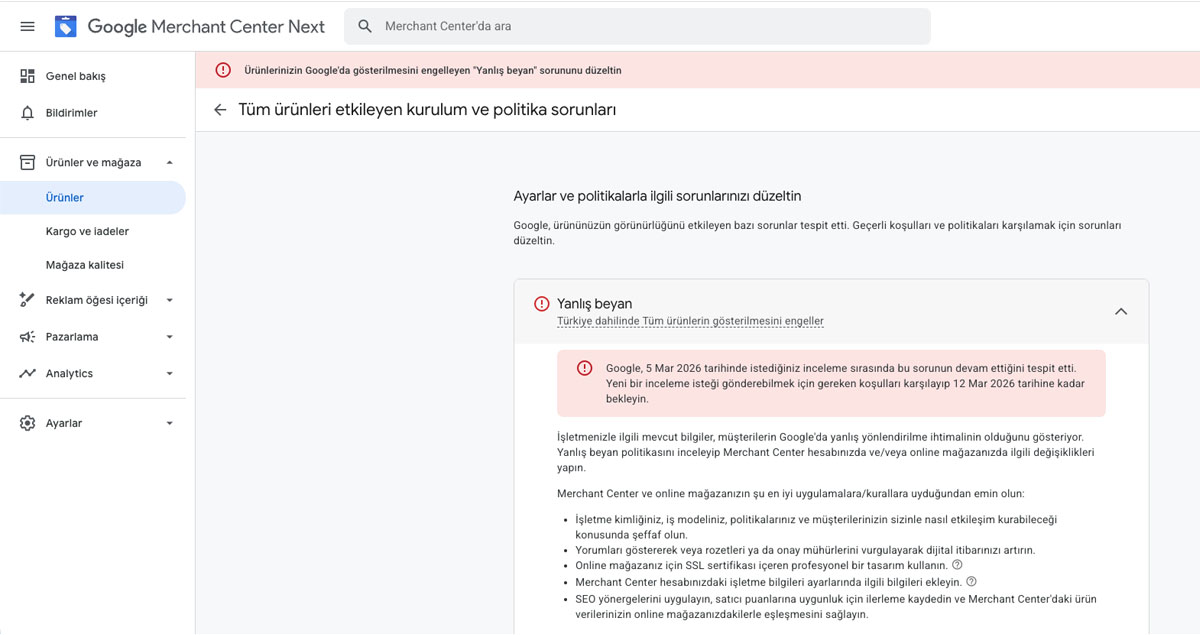Click the Reklam öğesi içeriği icon
The image size is (1200, 635).
click(x=28, y=299)
